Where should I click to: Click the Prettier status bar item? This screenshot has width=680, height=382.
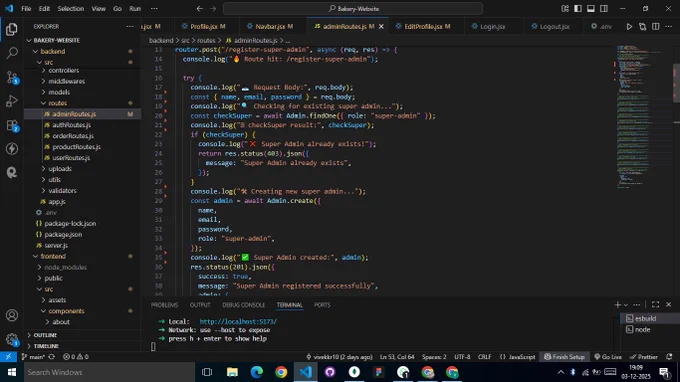point(644,357)
